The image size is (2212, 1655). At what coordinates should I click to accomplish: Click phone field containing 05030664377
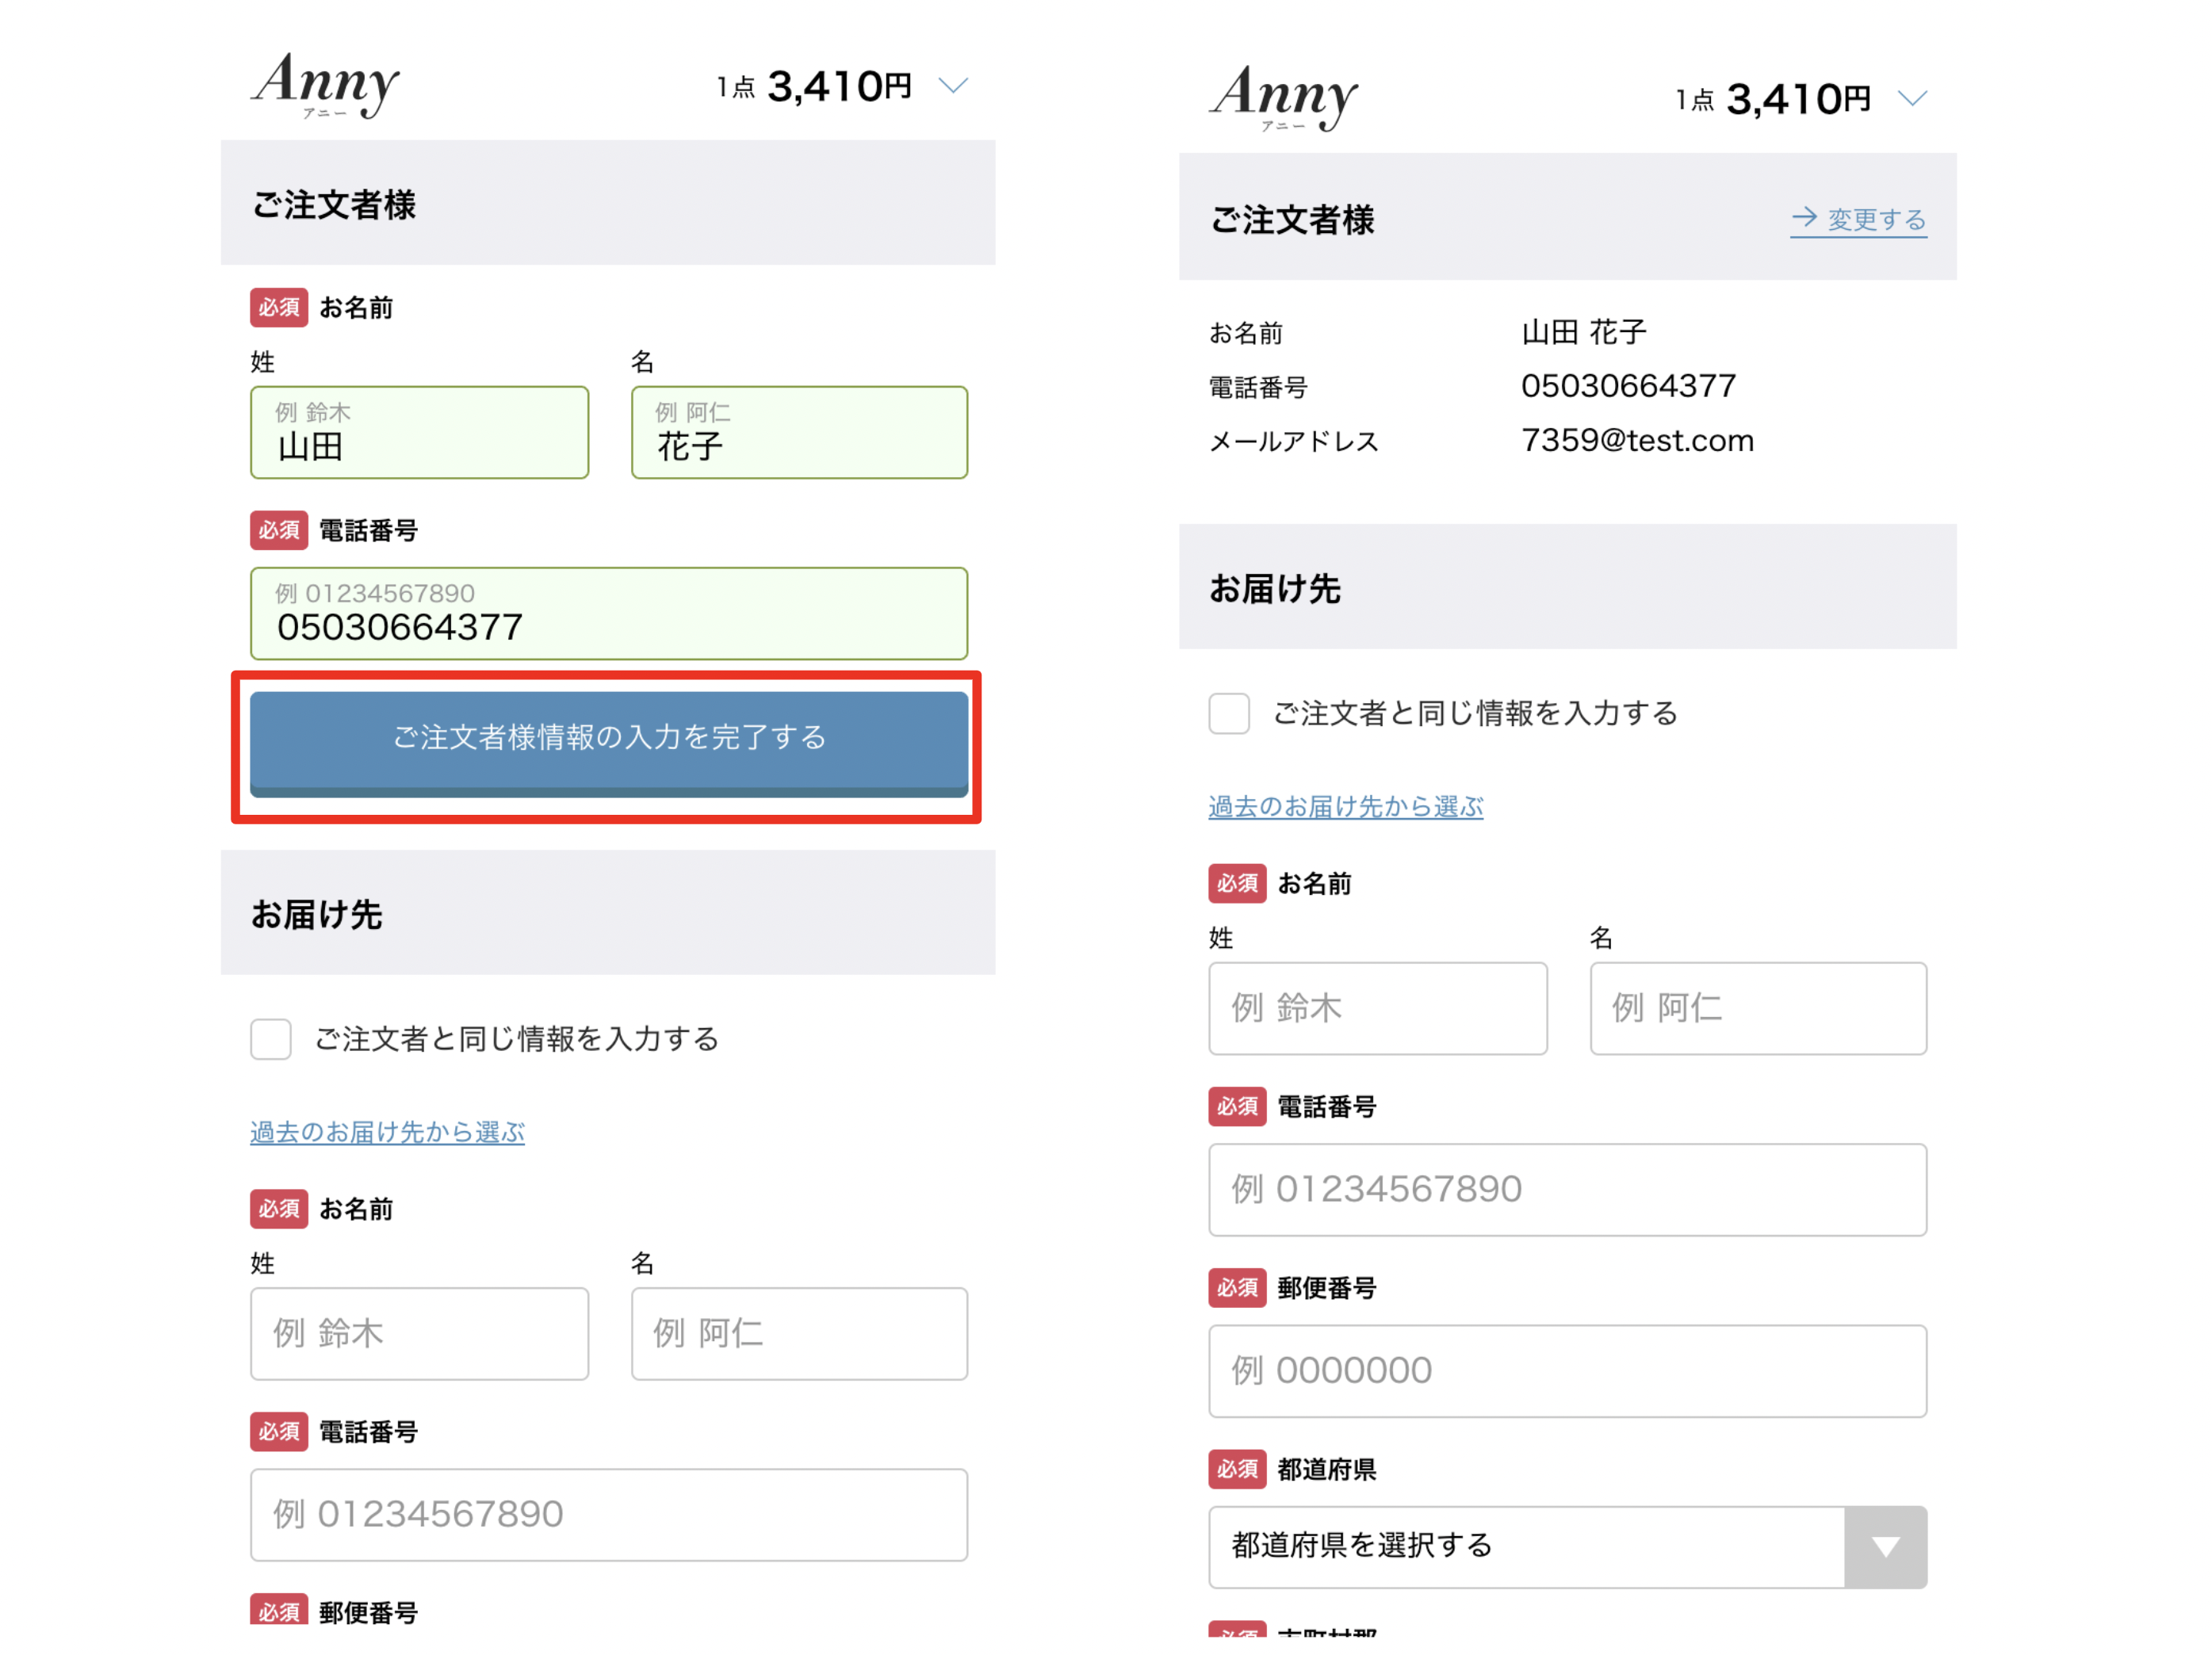coord(609,613)
